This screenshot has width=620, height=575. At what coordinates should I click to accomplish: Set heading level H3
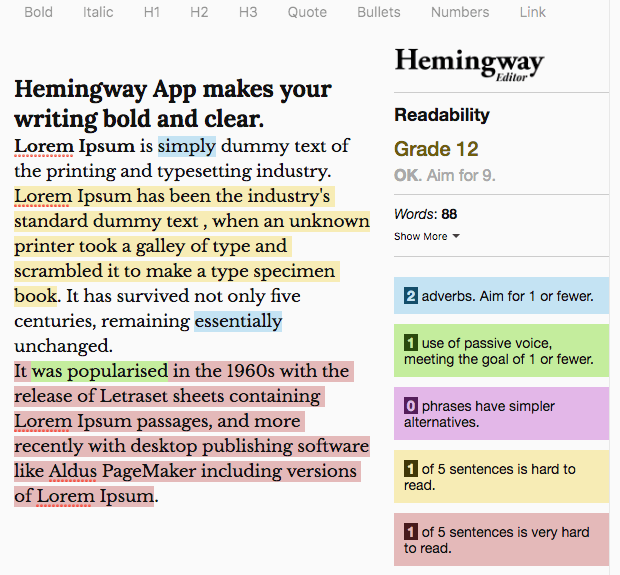pyautogui.click(x=248, y=12)
